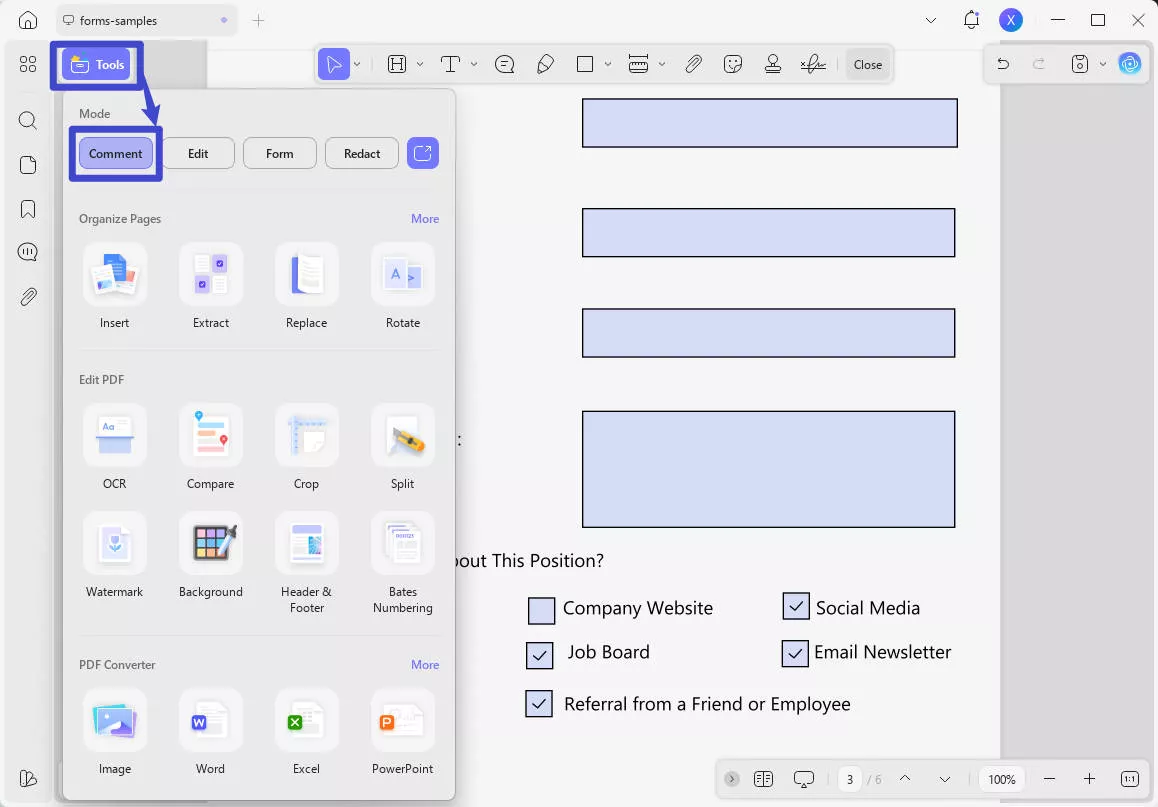This screenshot has height=807, width=1158.
Task: Apply a Stamp annotation
Action: point(773,63)
